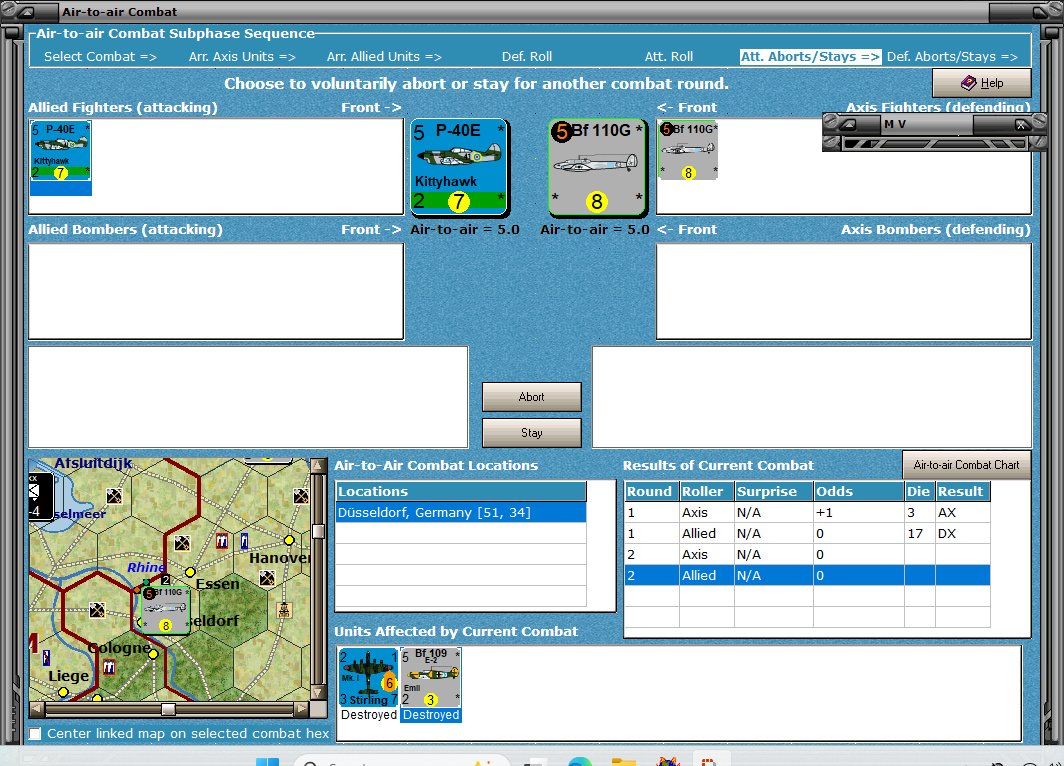Select the 'Def. Roll' subphase step
The height and width of the screenshot is (766, 1064).
(527, 56)
